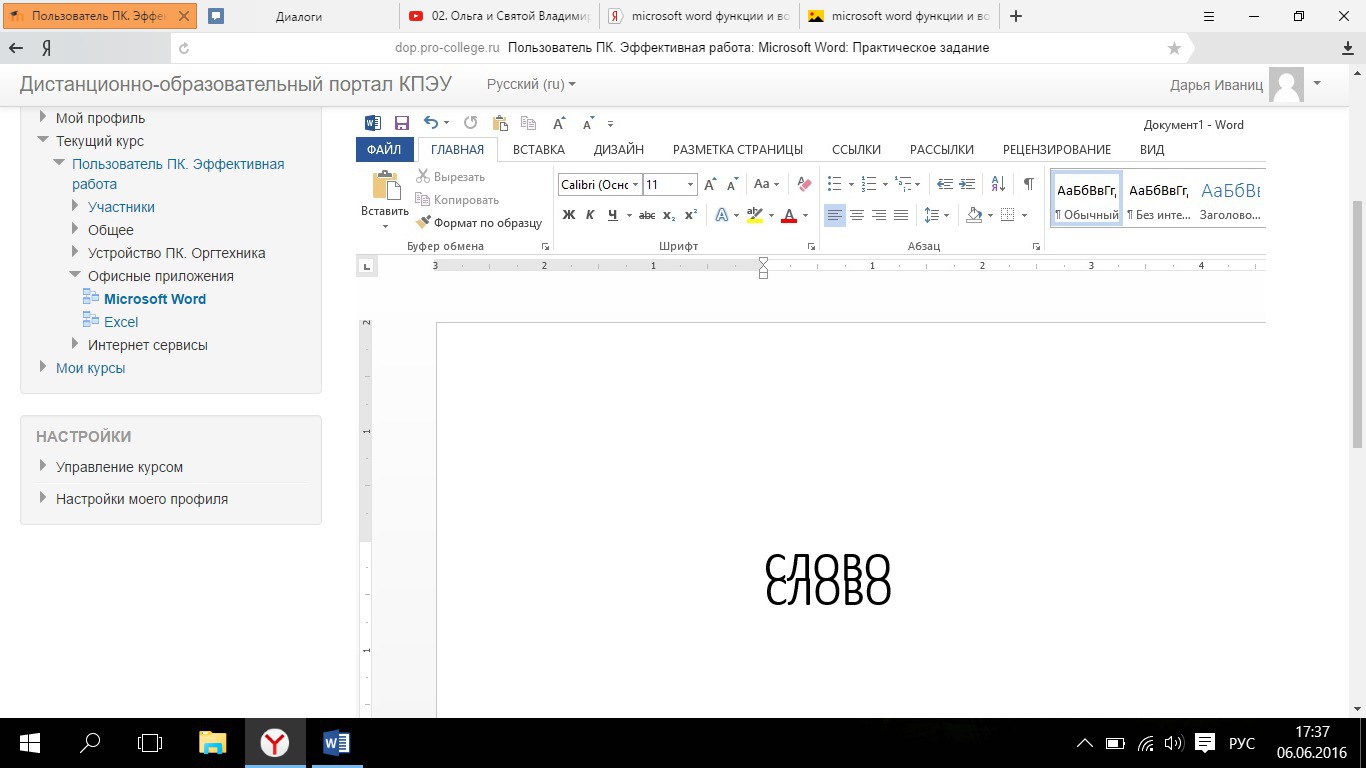This screenshot has width=1366, height=768.
Task: Apply subscript formatting
Action: pos(669,215)
